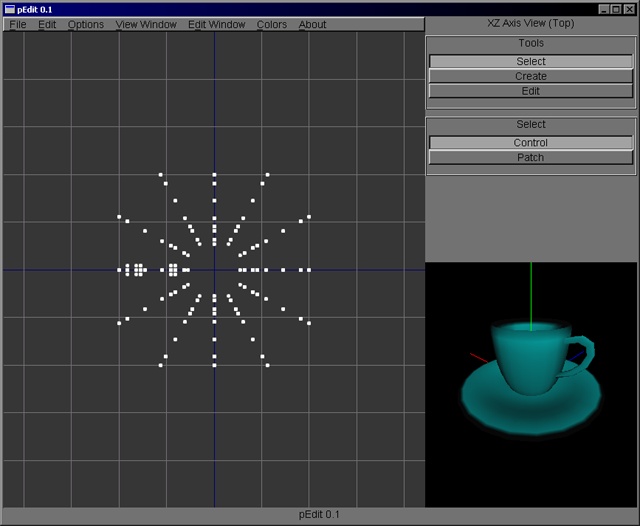Screen dimensions: 640x526
Task: Switch to the Edit tool in Tools panel
Action: [x=531, y=91]
